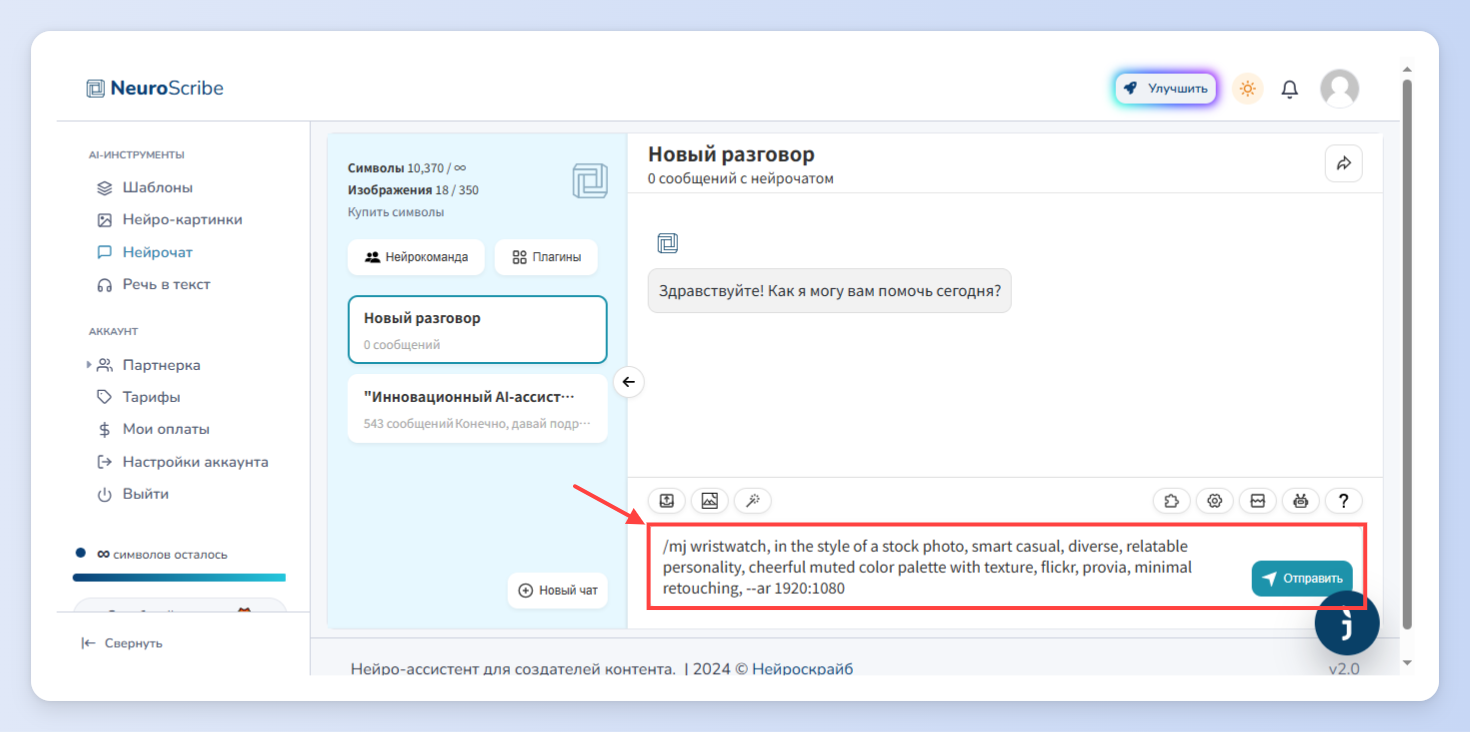Open the Нейрокоманда button
The image size is (1470, 732).
[416, 257]
